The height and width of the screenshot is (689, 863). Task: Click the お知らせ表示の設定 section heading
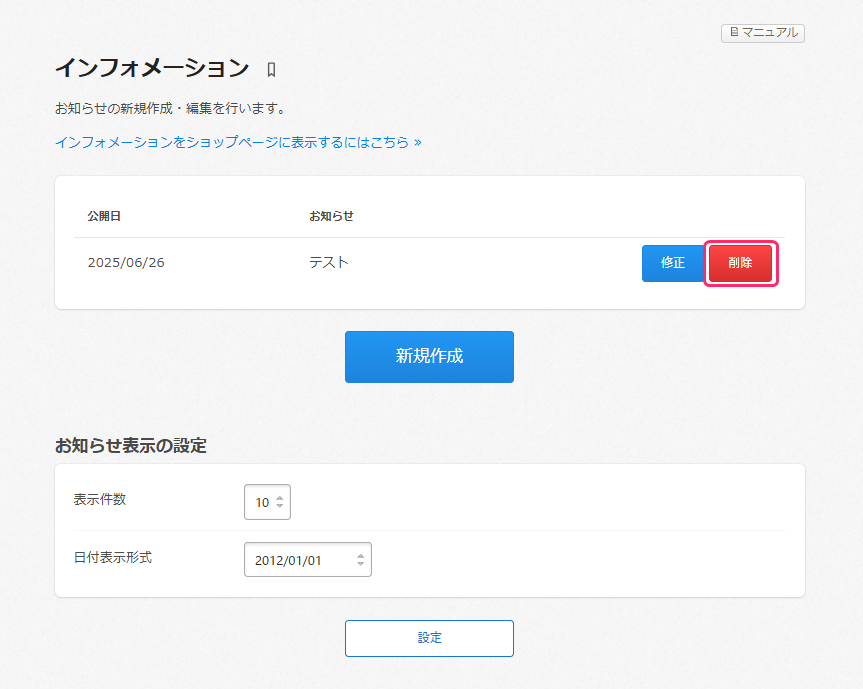[x=131, y=446]
